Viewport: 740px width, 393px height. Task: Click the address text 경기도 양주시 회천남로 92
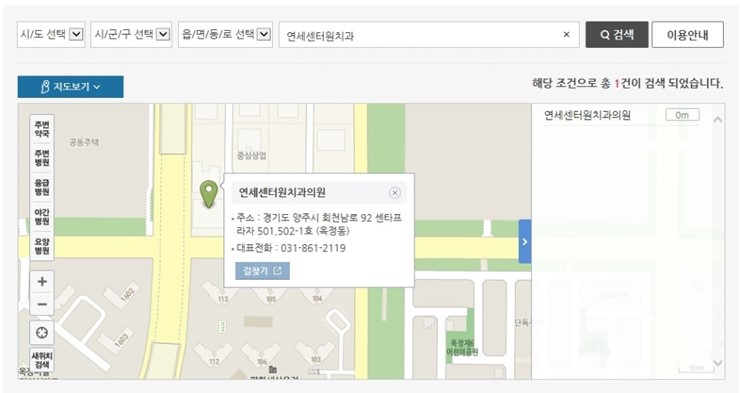(x=318, y=218)
